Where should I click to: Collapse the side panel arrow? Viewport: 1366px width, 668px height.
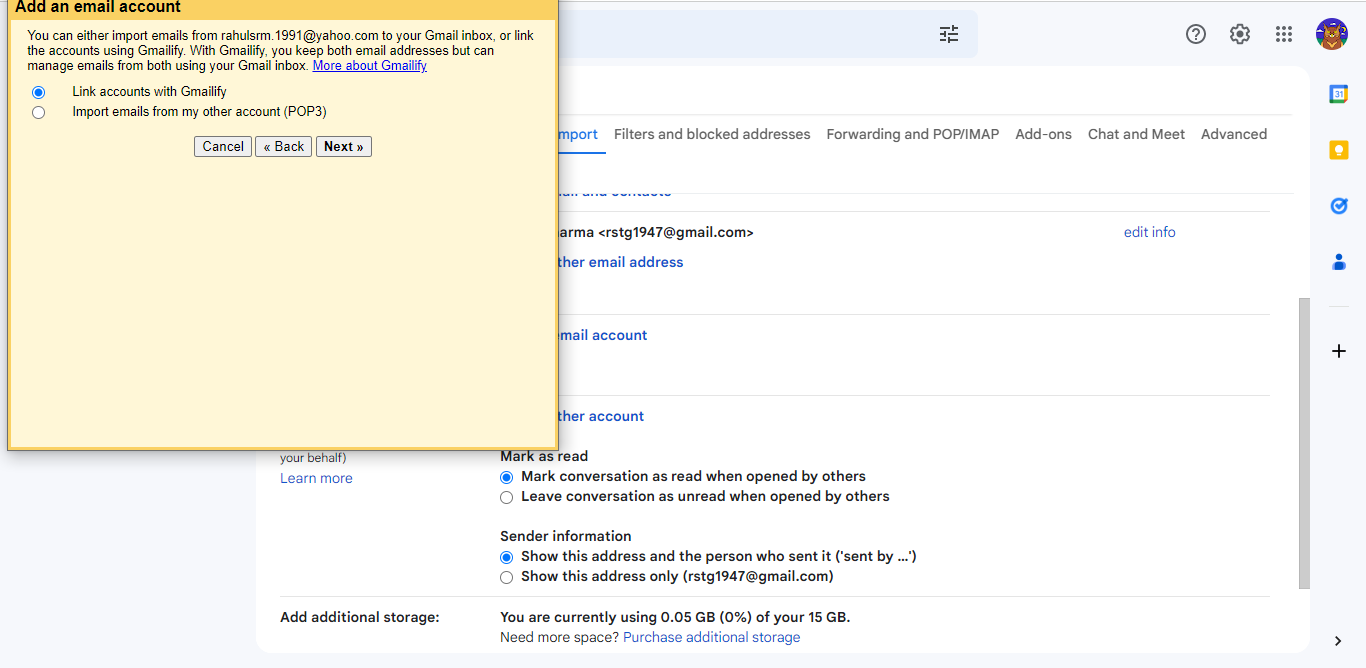(x=1339, y=641)
